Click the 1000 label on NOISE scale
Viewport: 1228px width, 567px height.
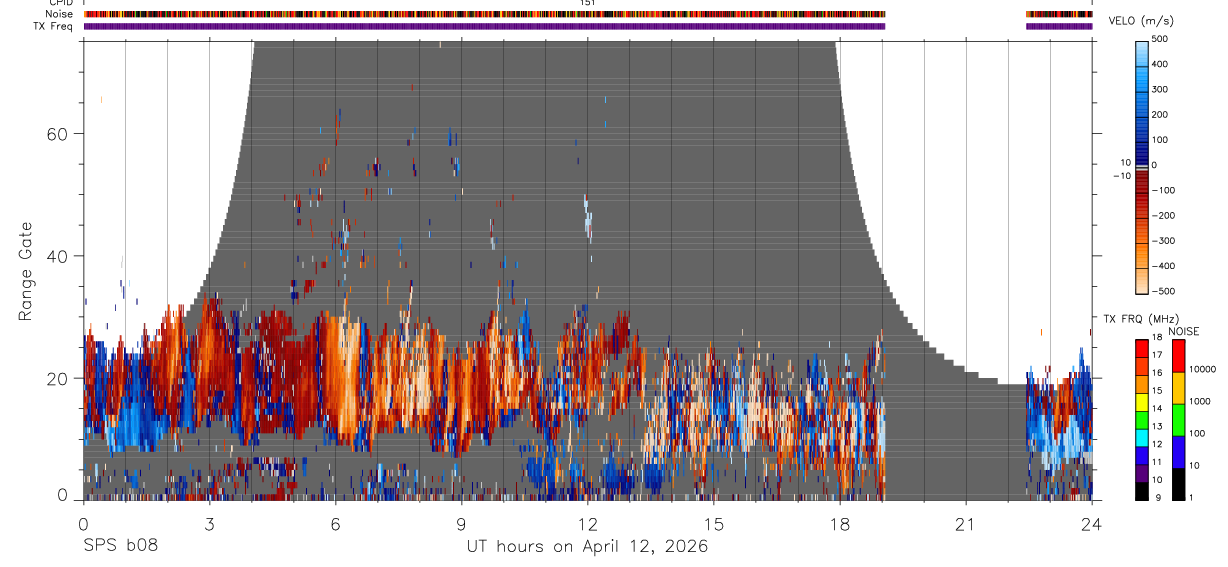[x=1199, y=401]
